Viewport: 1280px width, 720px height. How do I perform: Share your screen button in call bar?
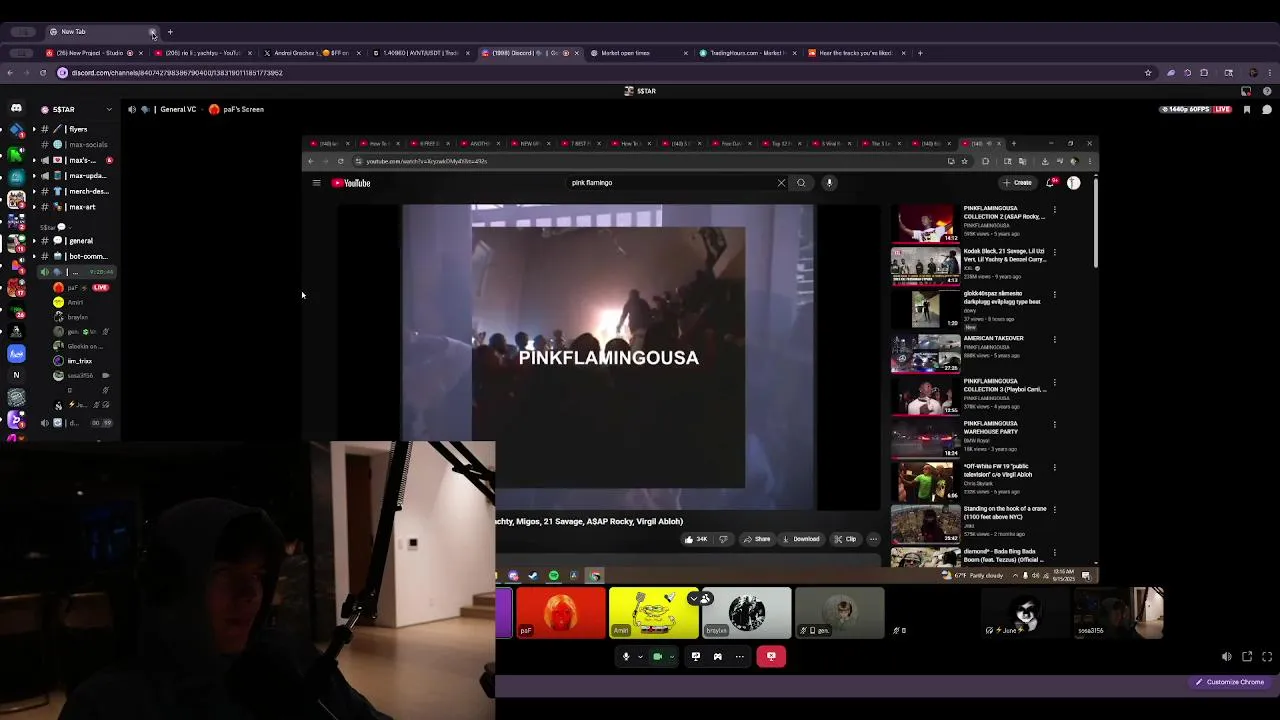696,657
